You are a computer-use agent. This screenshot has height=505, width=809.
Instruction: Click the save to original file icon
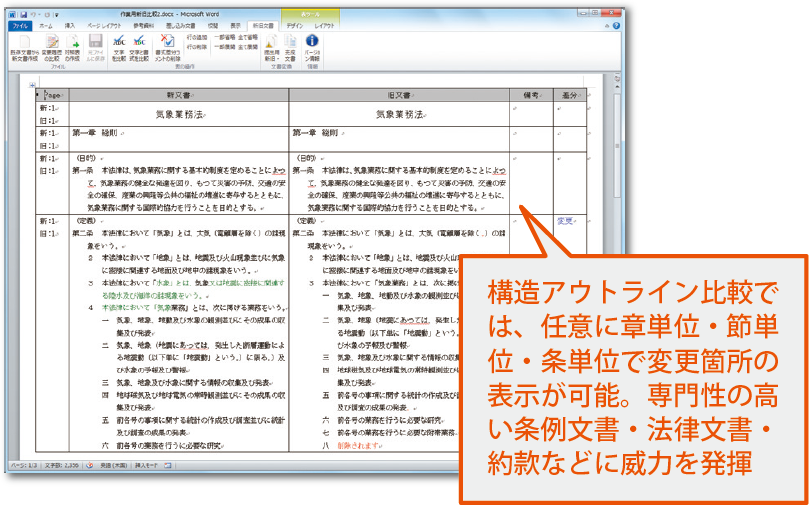pos(95,44)
